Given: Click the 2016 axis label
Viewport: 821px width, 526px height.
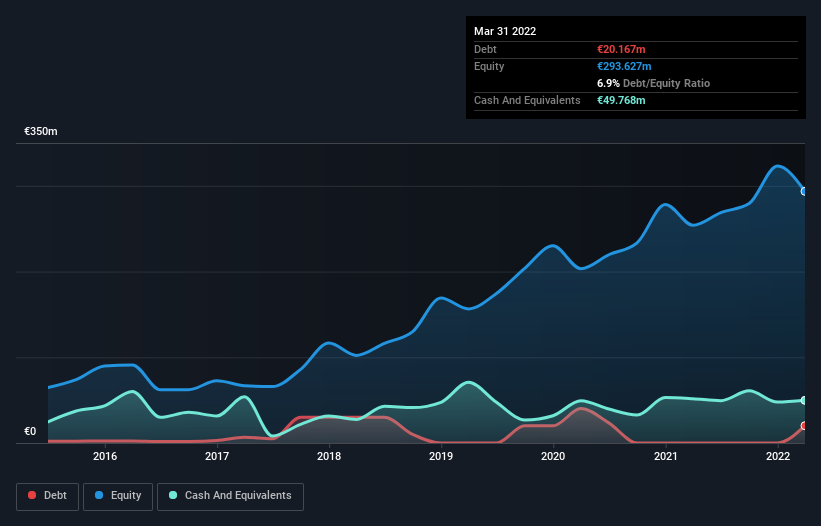Looking at the screenshot, I should pos(105,456).
